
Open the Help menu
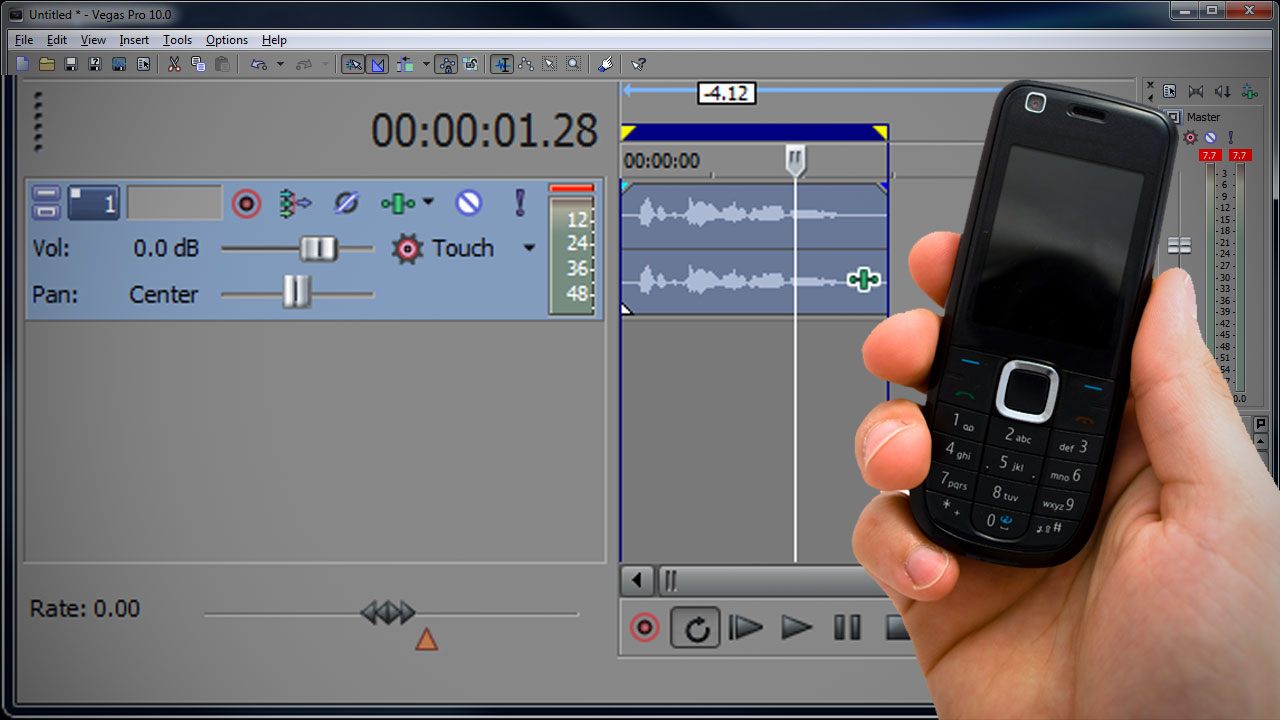274,40
